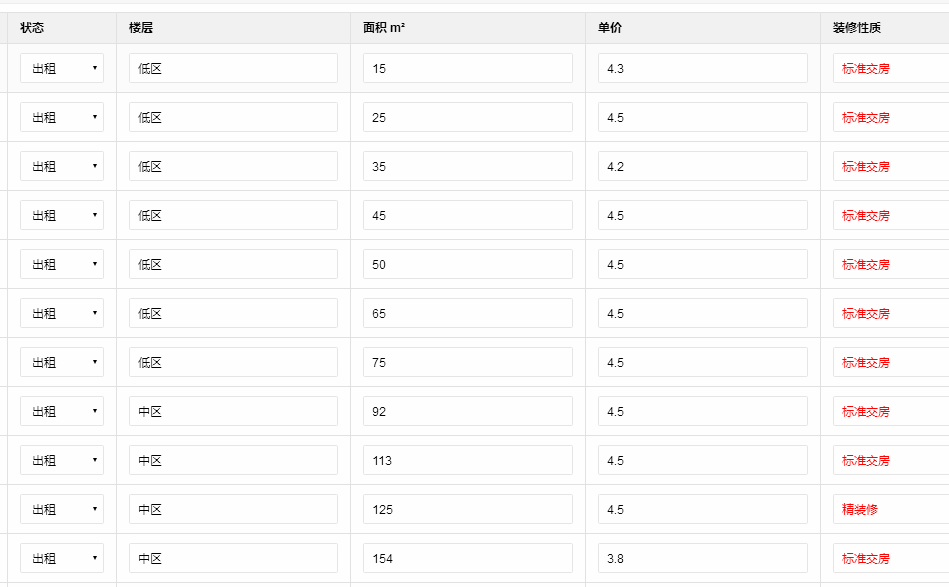
Task: Focus the unit price field showing 4.3
Action: pos(702,68)
